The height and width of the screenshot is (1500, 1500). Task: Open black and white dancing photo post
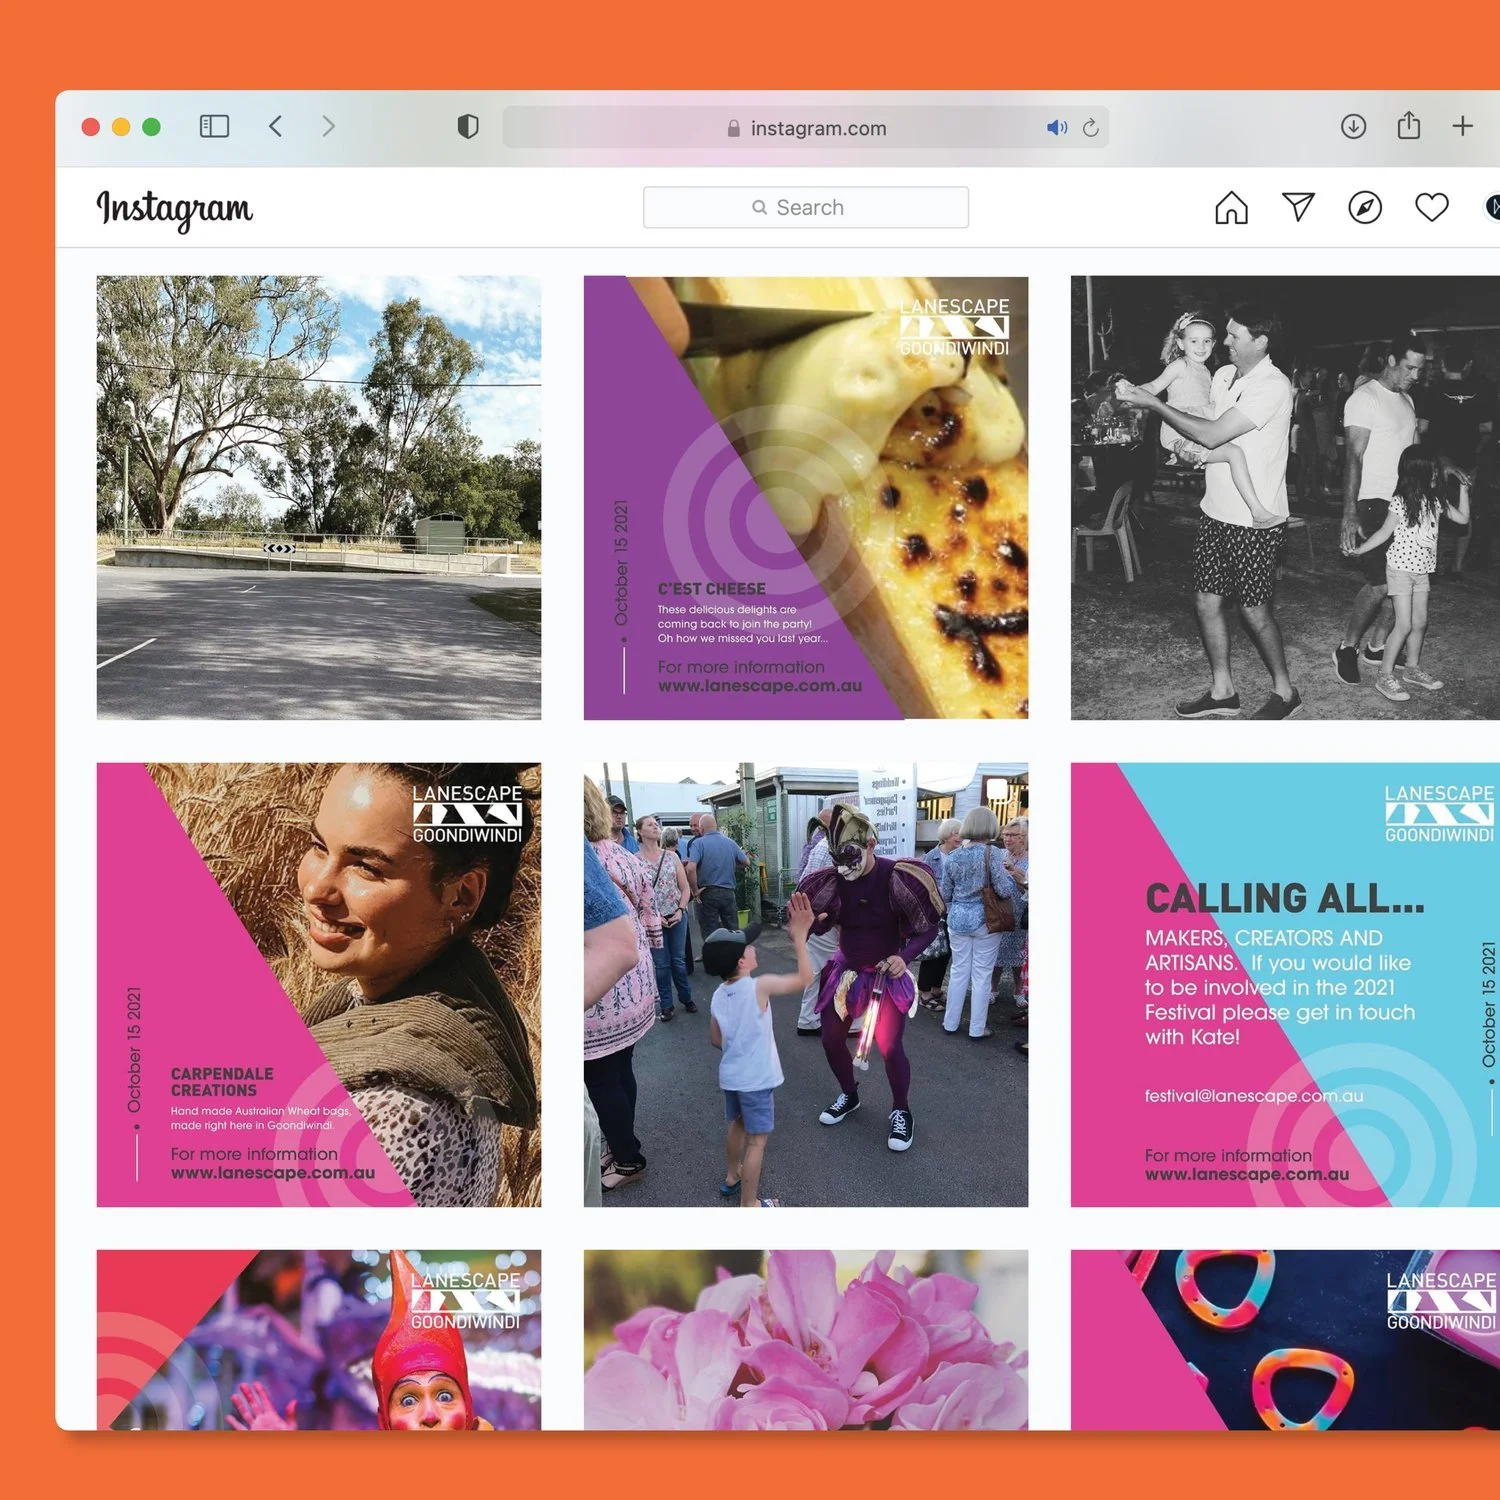pos(1285,498)
